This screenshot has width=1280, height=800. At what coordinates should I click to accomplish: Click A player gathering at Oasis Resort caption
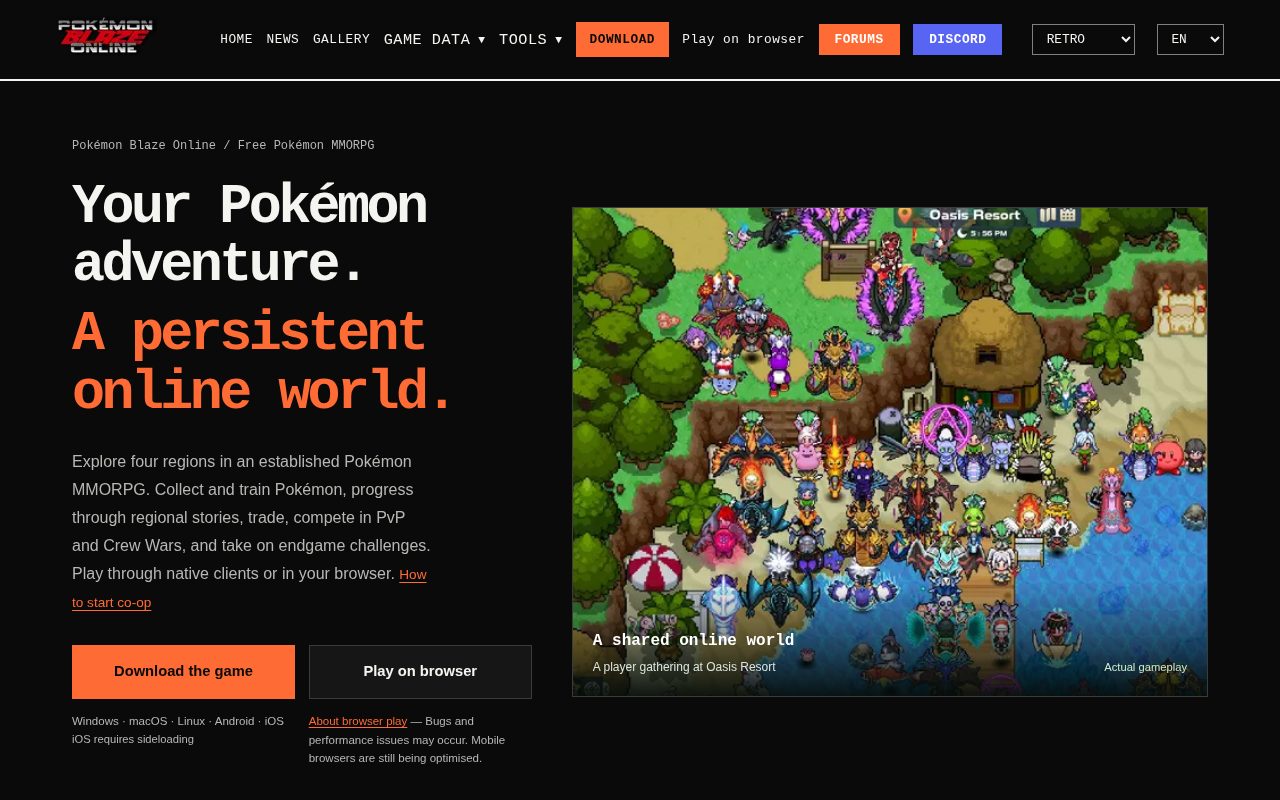(684, 667)
